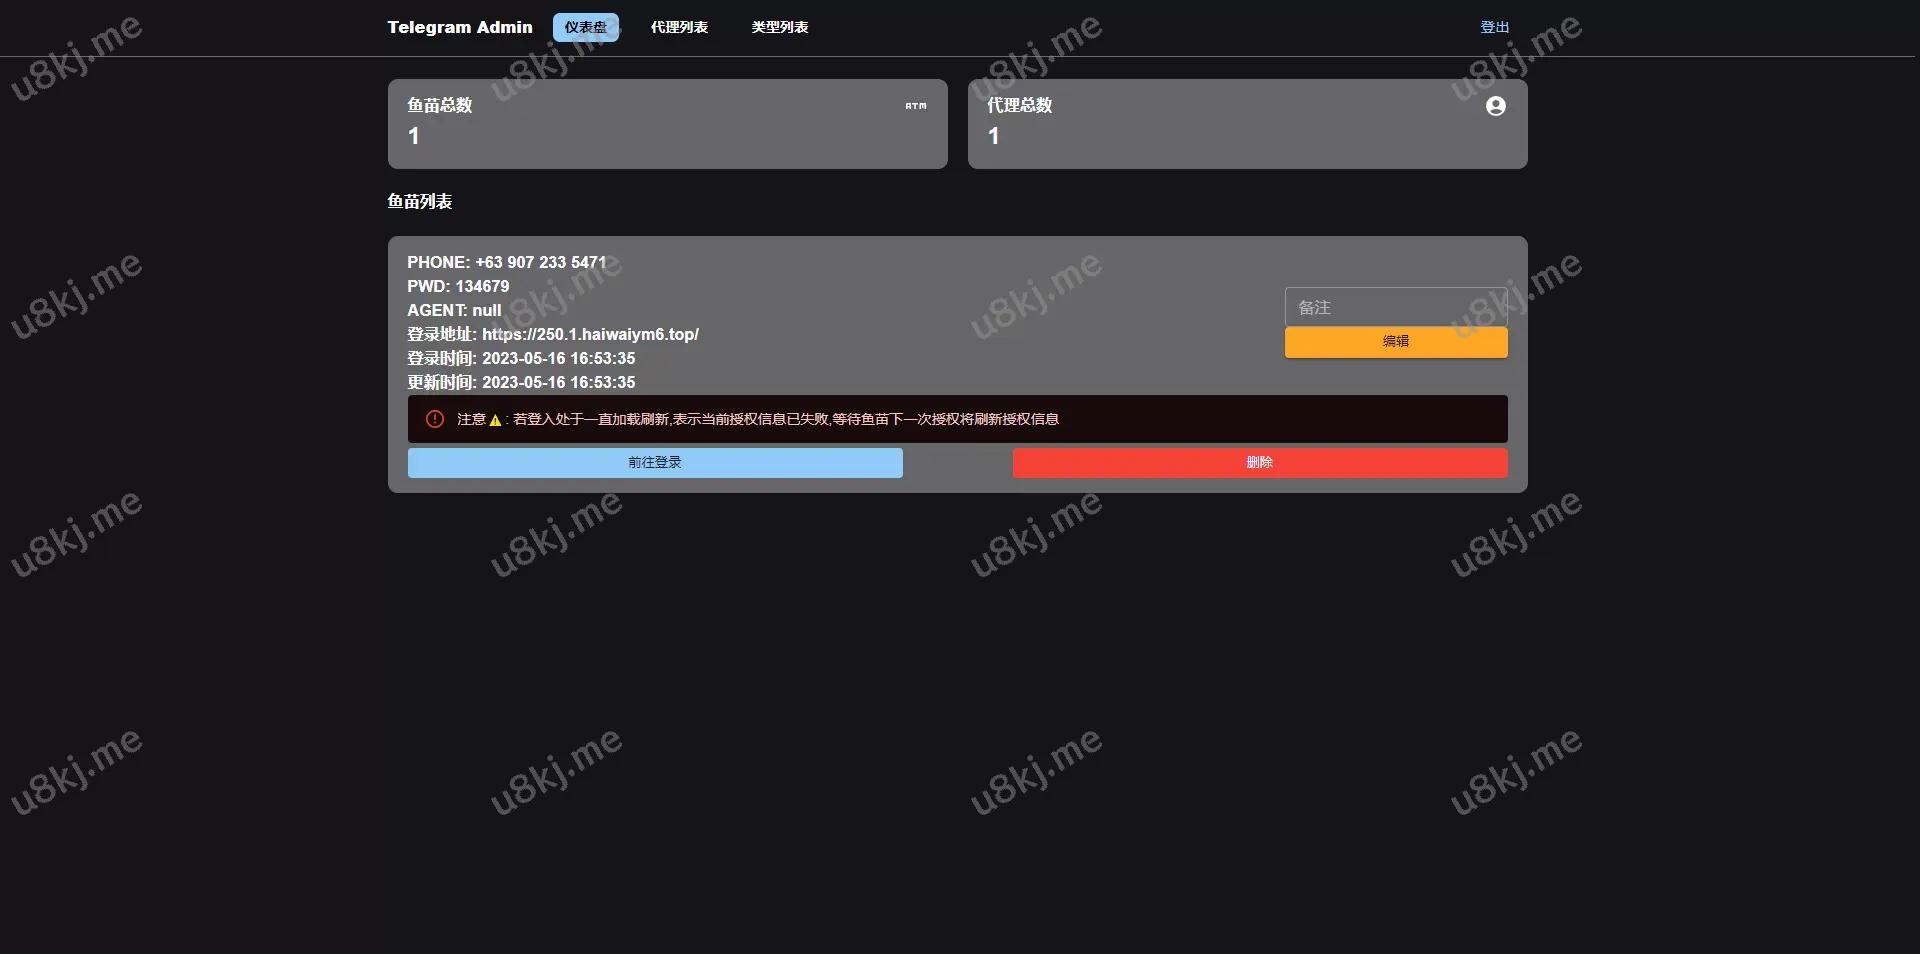Click the 登出 logout link
Image resolution: width=1920 pixels, height=954 pixels.
pos(1494,28)
